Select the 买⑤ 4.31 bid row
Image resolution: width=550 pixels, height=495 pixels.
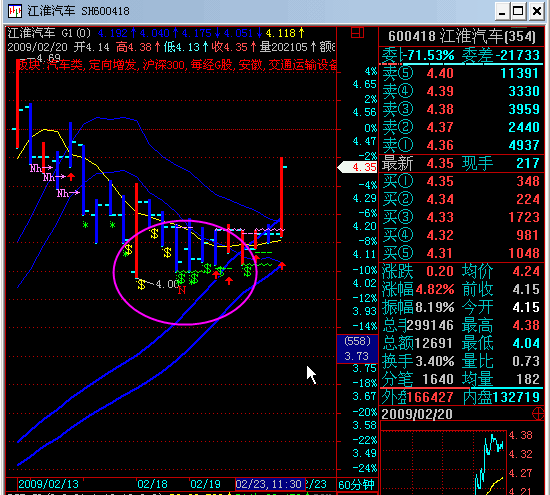point(461,253)
